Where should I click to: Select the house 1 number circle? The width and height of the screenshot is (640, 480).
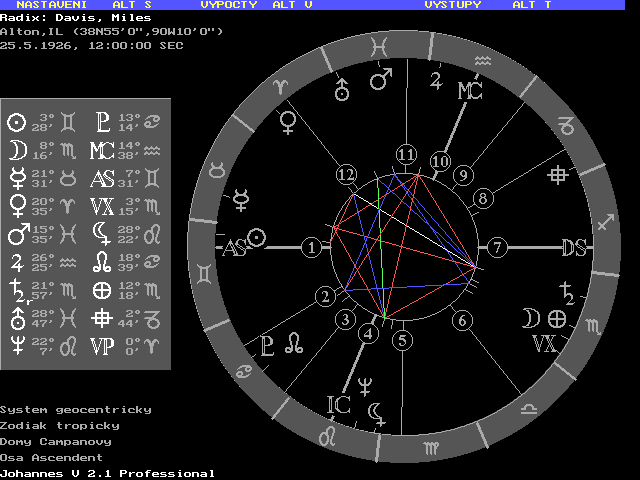(313, 247)
